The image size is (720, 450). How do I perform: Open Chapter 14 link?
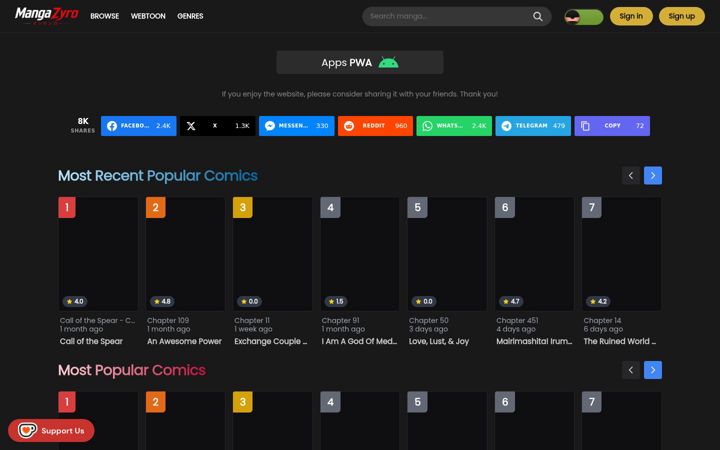click(602, 321)
